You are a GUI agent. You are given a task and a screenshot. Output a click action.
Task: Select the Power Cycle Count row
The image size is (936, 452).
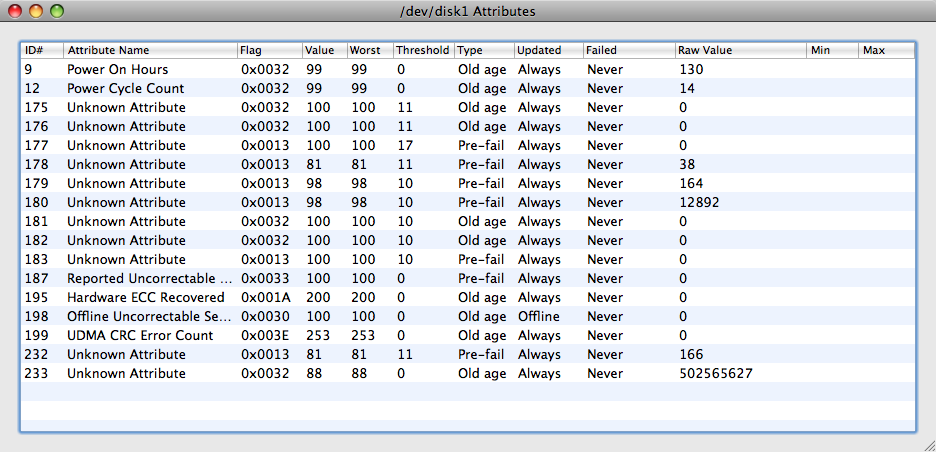(468, 88)
